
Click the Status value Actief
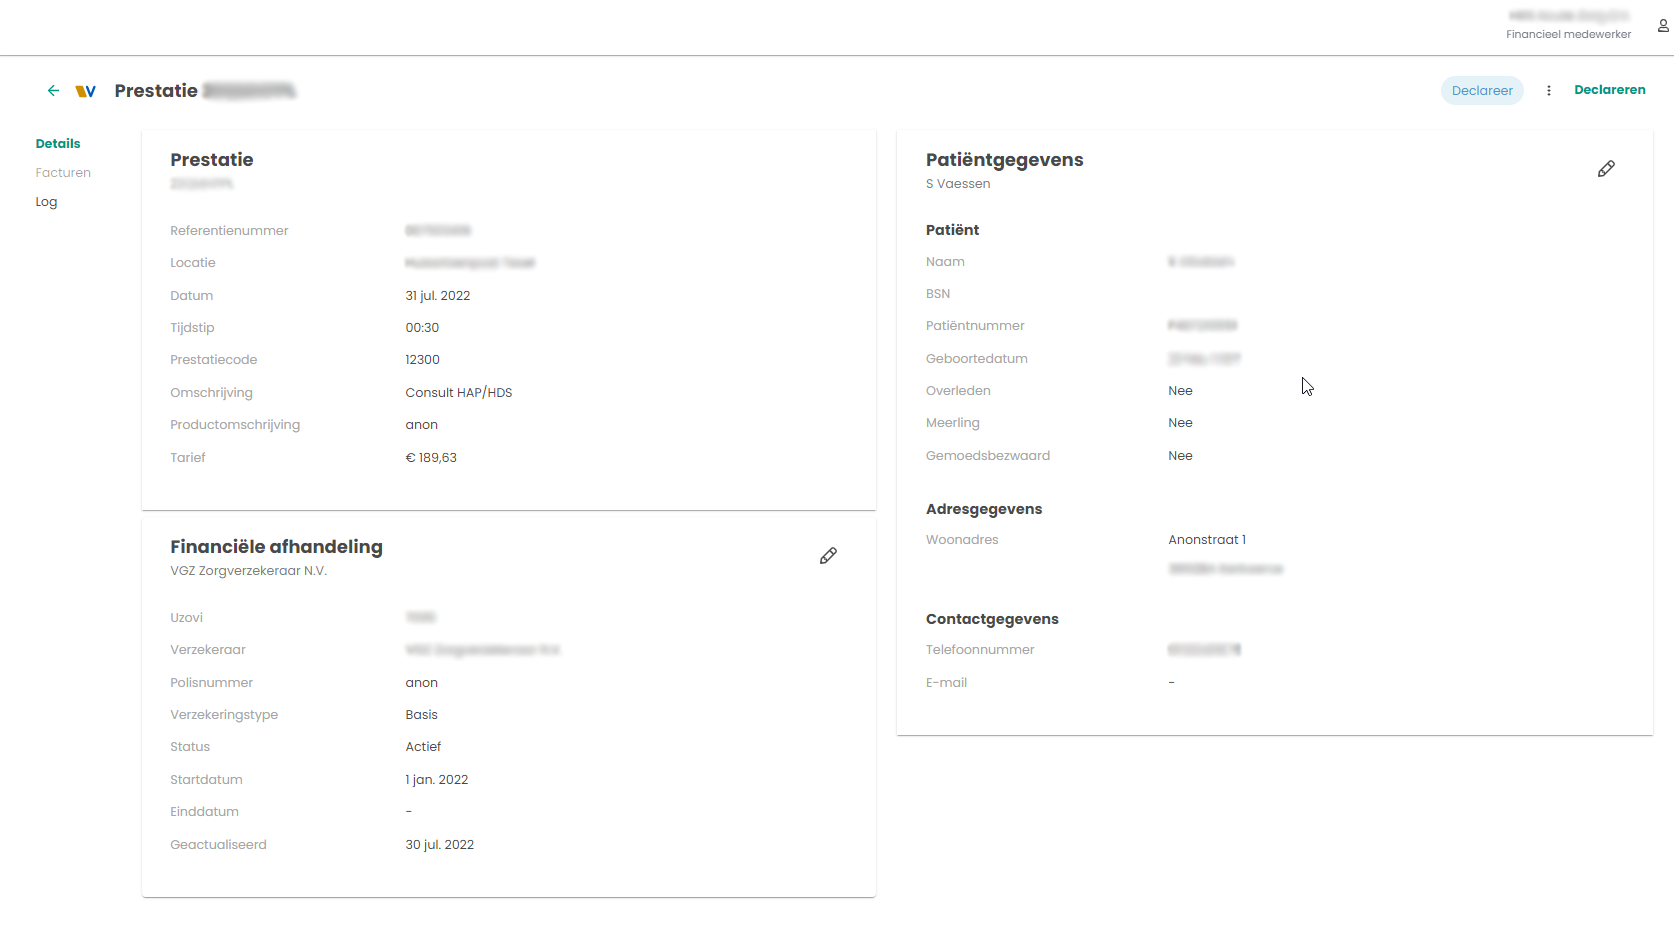(423, 747)
